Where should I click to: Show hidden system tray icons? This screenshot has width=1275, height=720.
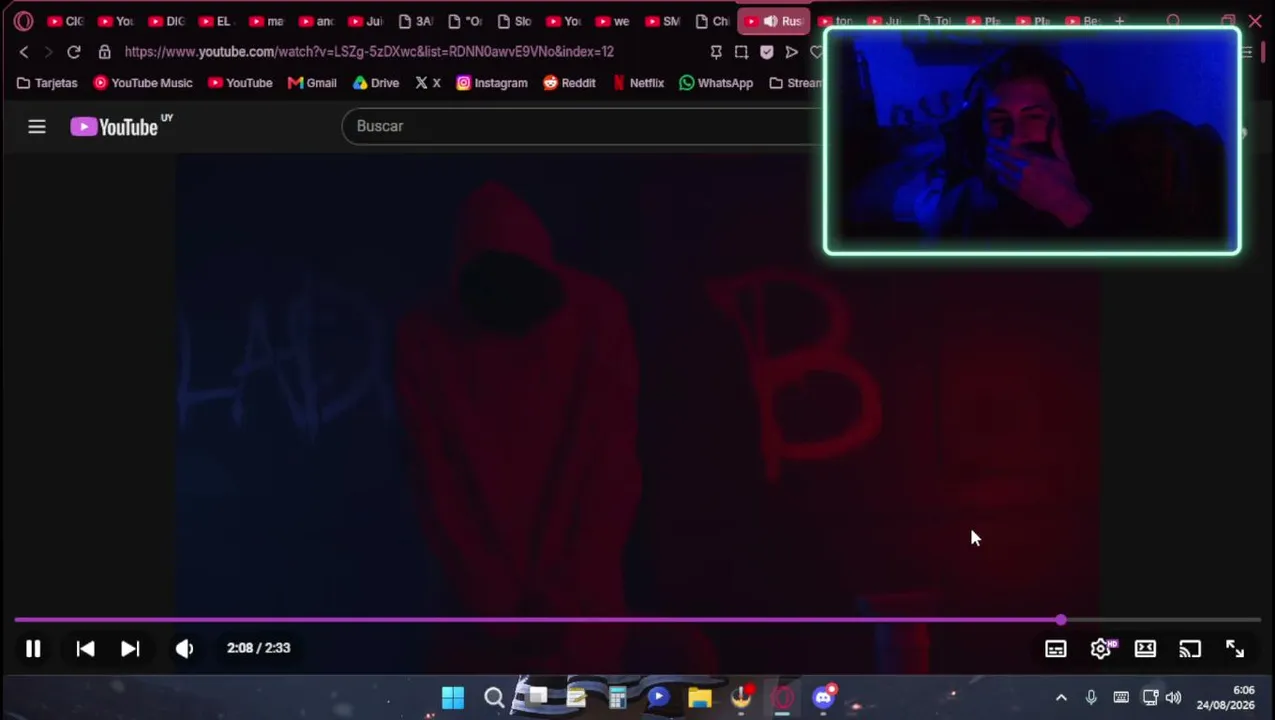(x=1061, y=698)
